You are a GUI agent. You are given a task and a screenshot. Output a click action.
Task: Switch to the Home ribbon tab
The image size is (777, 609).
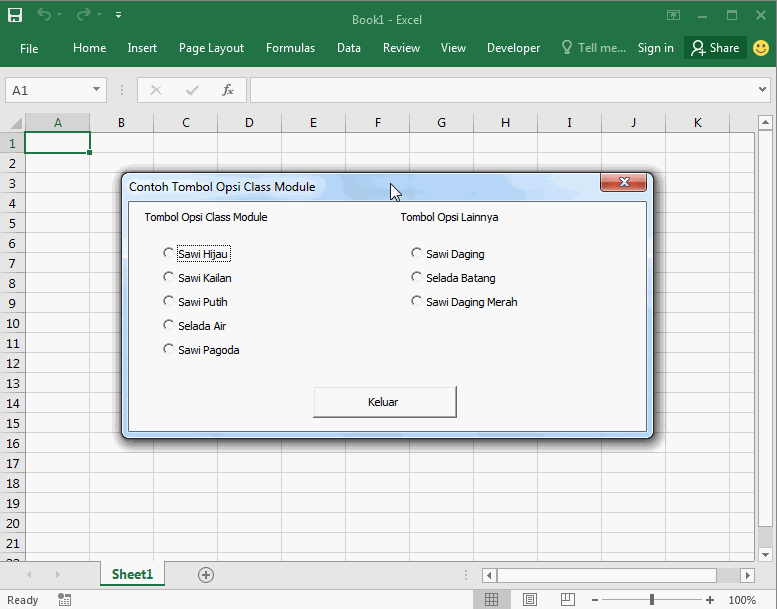[89, 48]
